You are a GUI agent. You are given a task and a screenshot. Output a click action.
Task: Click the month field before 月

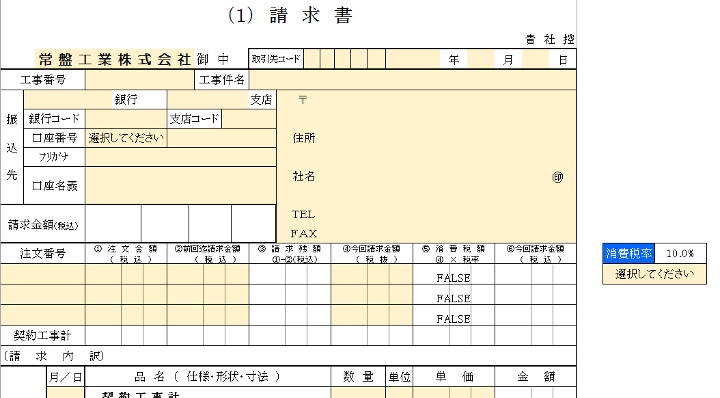click(x=481, y=59)
